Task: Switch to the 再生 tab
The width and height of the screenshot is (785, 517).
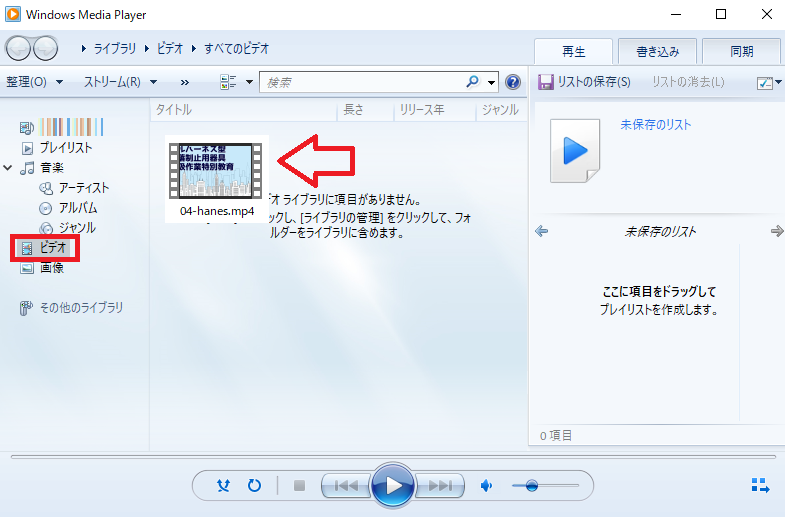Action: (574, 52)
